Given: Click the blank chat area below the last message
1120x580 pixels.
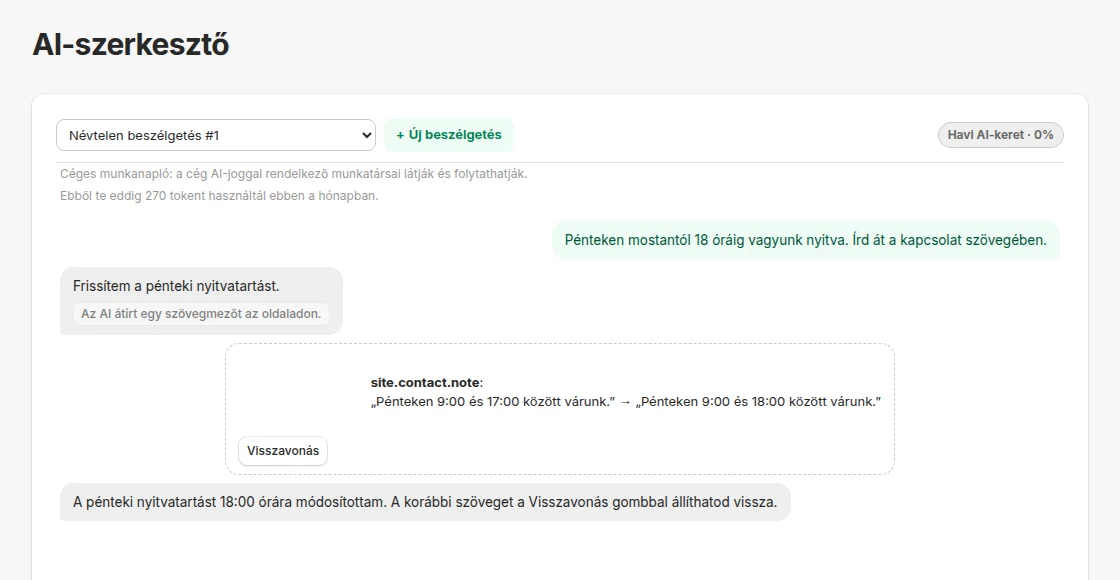Looking at the screenshot, I should point(560,550).
